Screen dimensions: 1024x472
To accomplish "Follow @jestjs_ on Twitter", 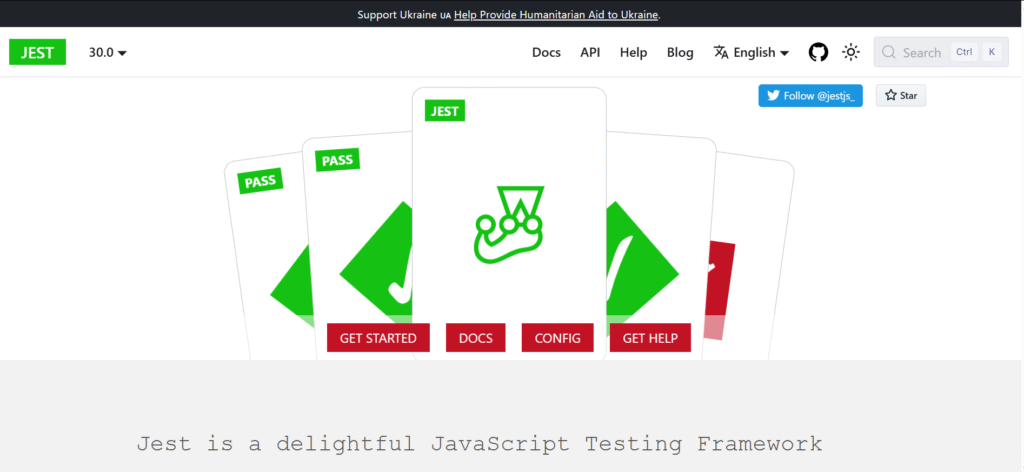I will pos(810,96).
